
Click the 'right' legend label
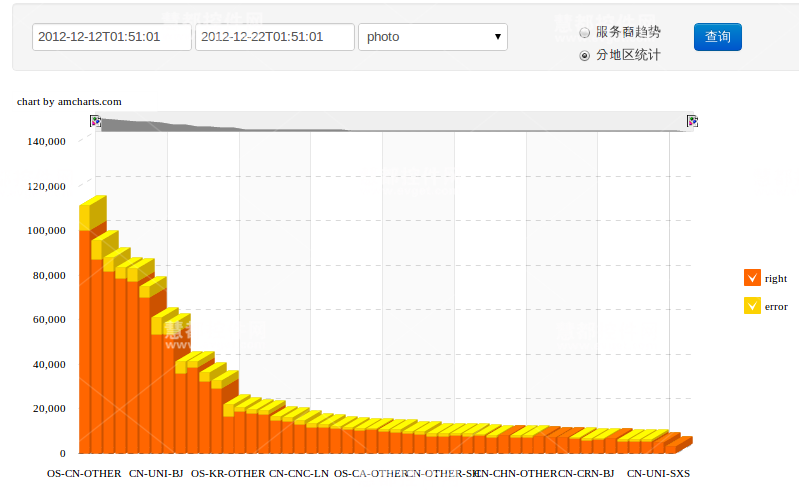(x=776, y=279)
